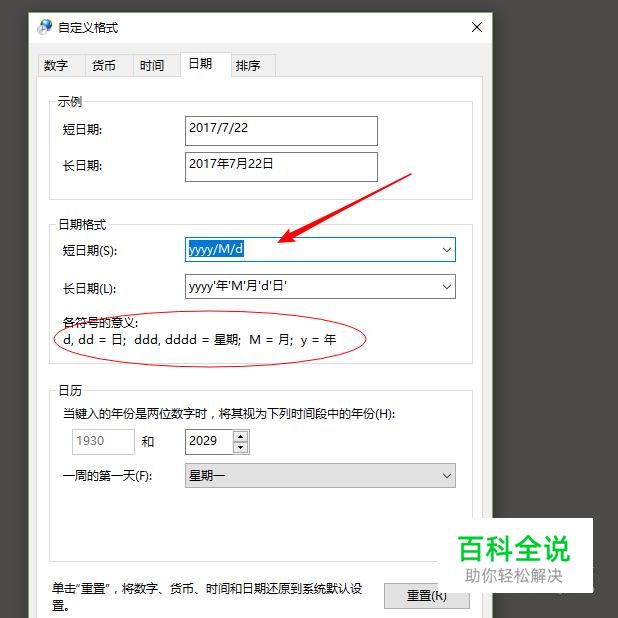Click the 长日期 example field showing 2017年7月22日

[x=281, y=167]
